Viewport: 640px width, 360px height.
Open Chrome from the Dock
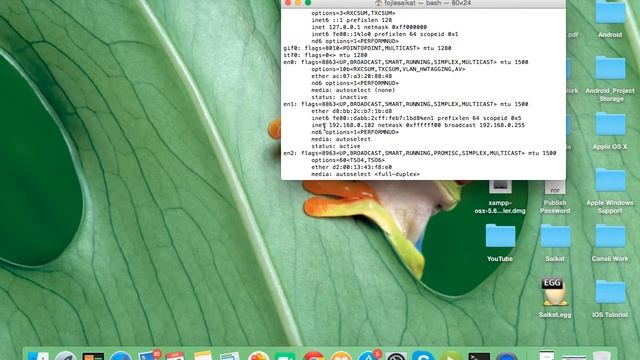(313, 356)
